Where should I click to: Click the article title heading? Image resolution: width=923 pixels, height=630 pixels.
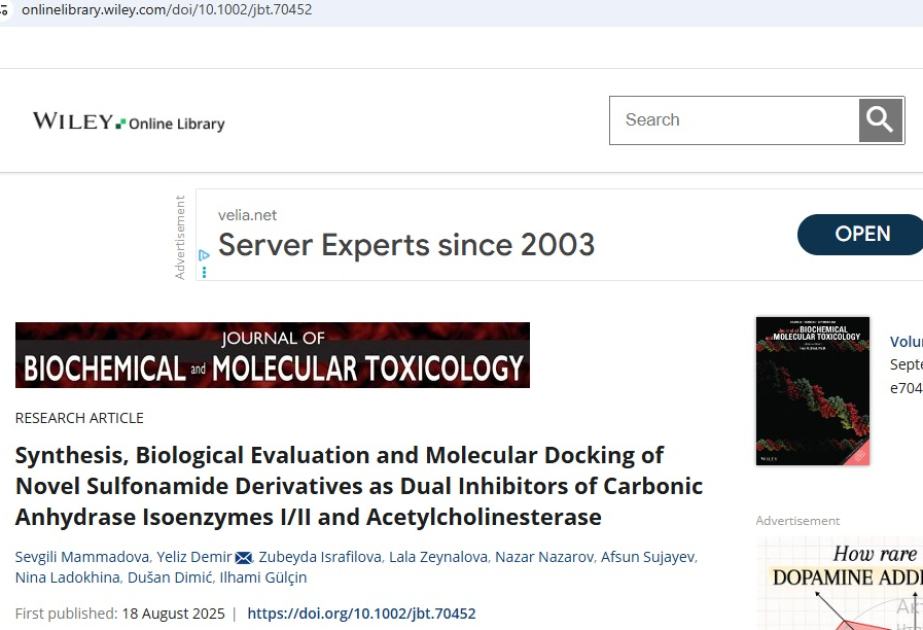click(x=359, y=486)
